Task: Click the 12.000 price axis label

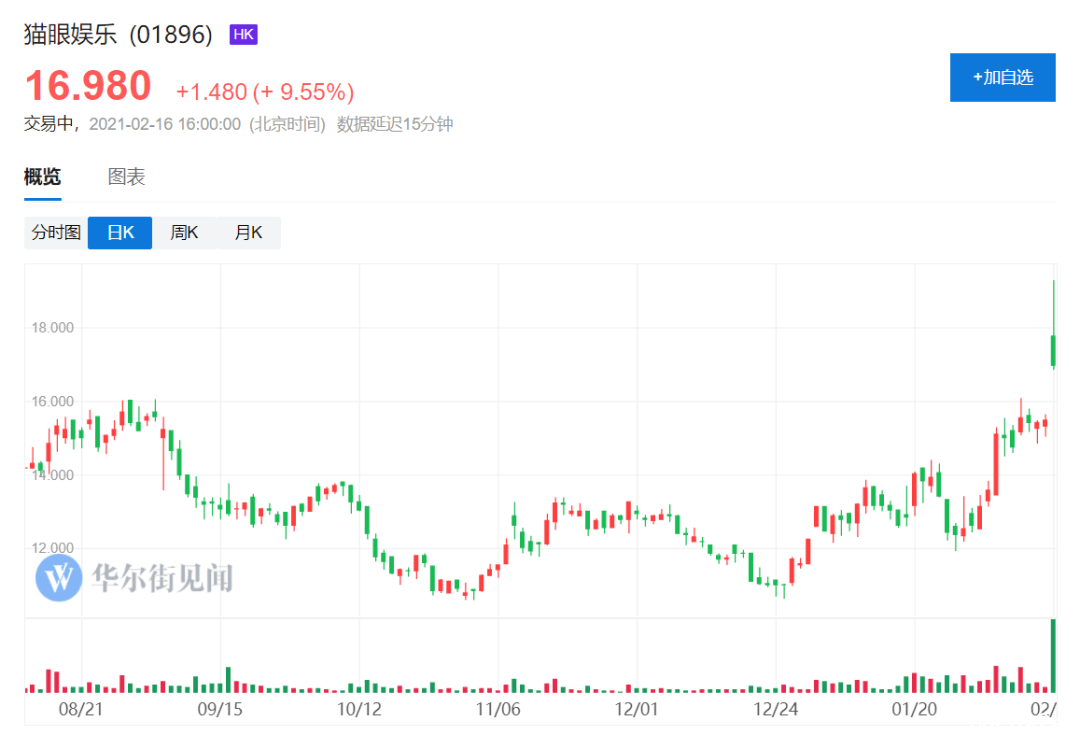Action: pos(52,548)
